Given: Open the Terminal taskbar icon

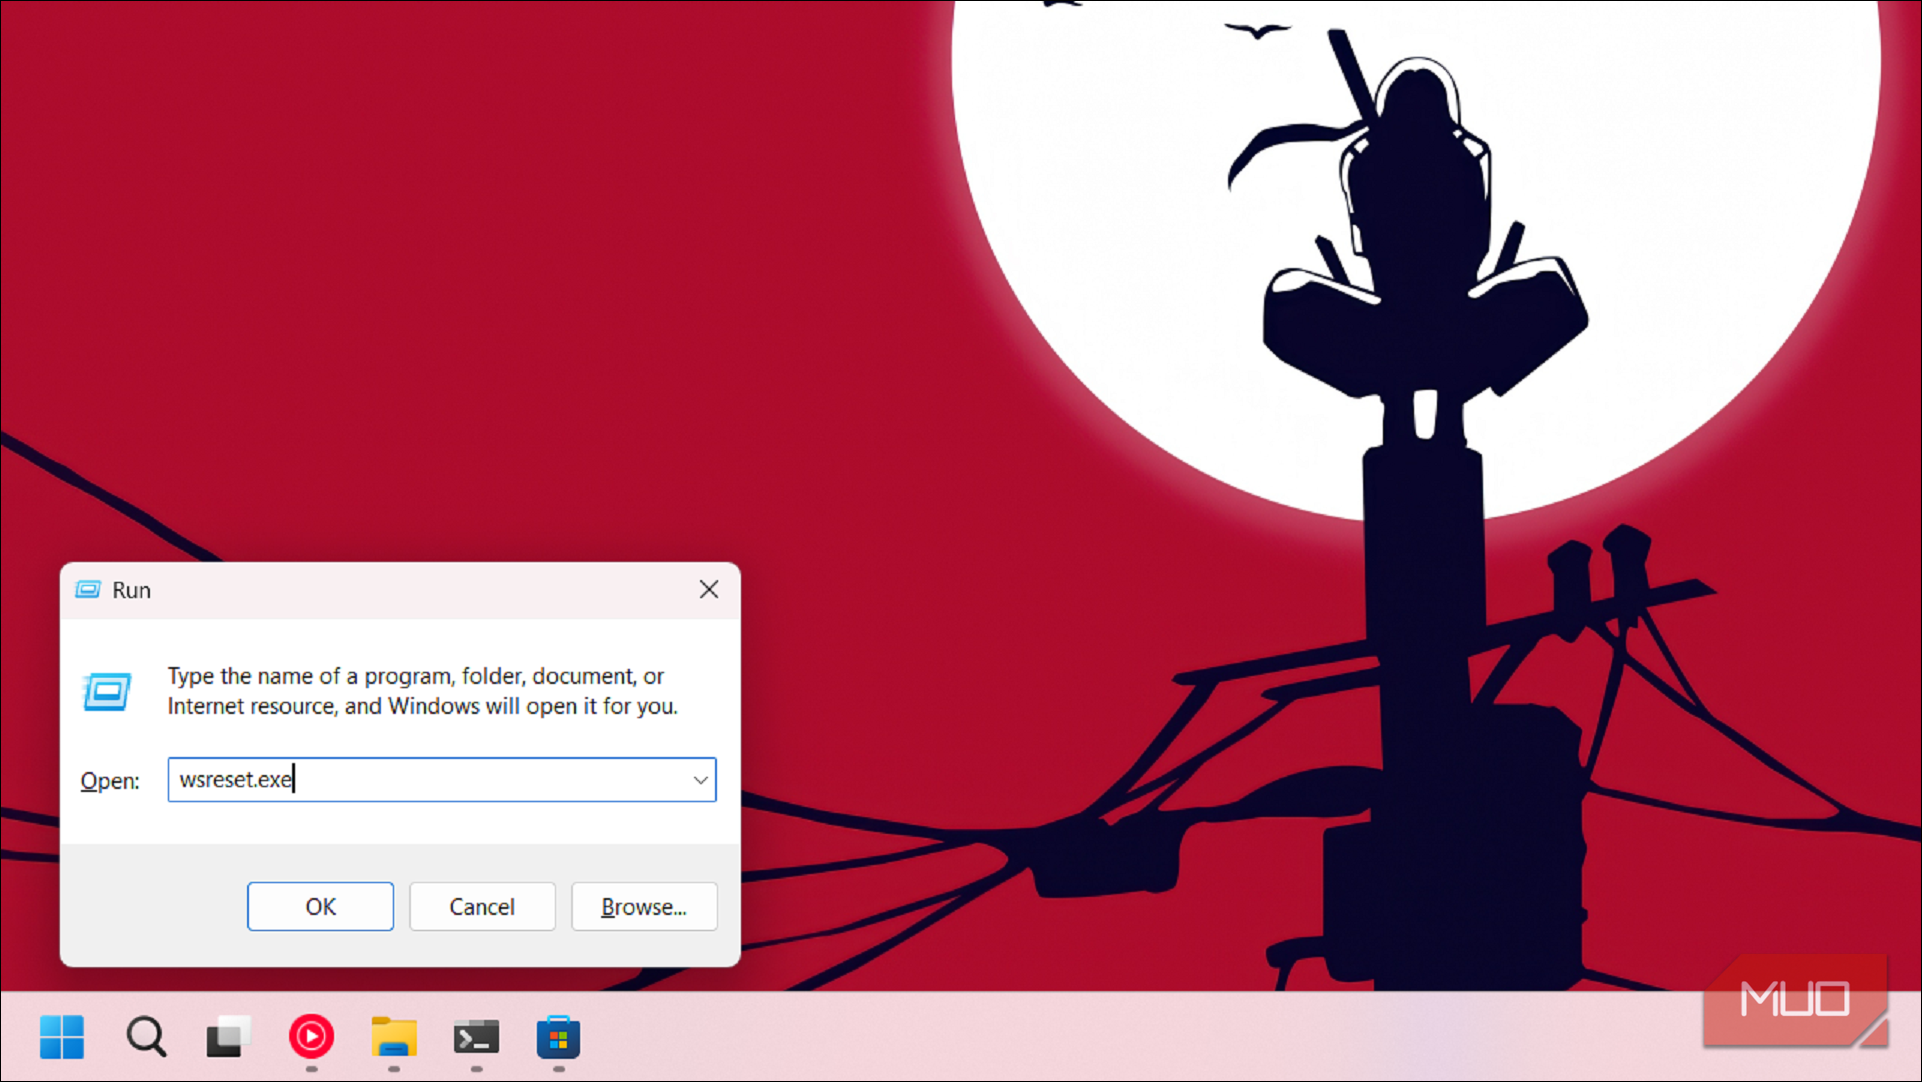Looking at the screenshot, I should 476,1037.
